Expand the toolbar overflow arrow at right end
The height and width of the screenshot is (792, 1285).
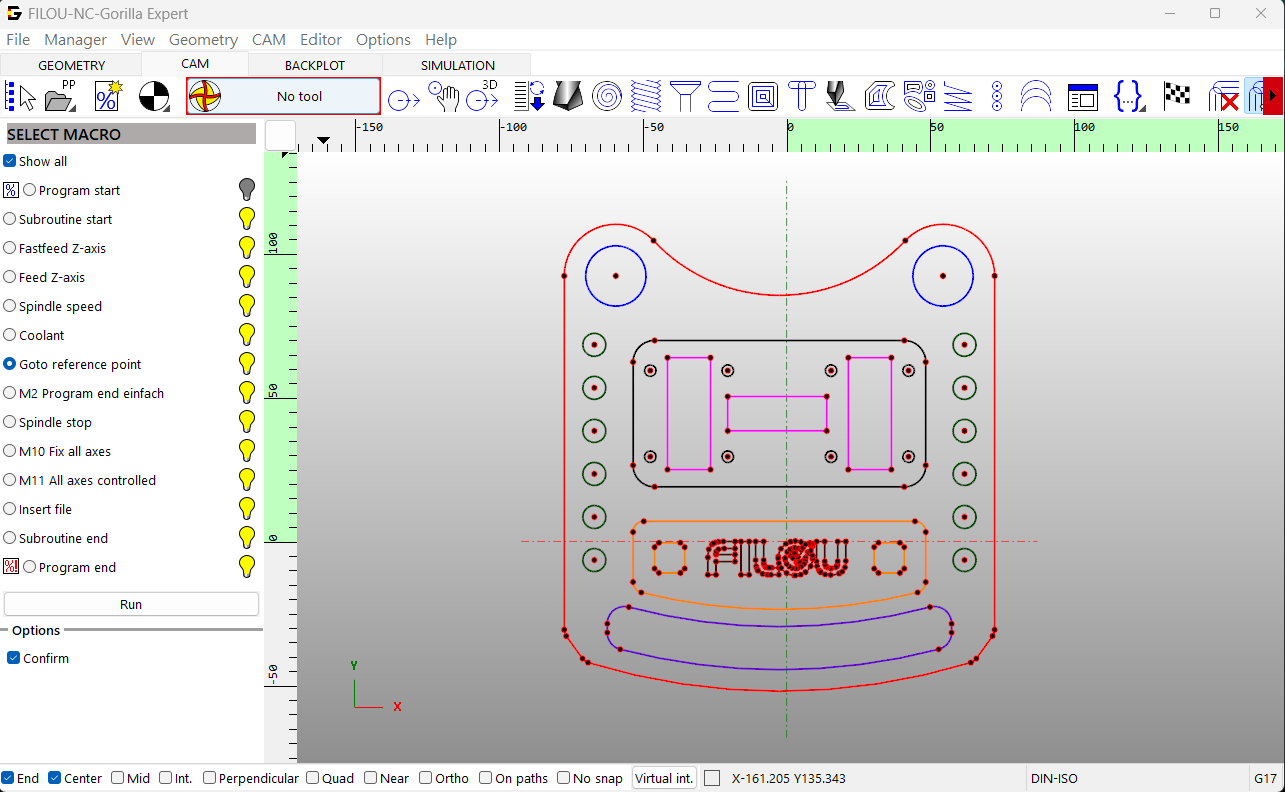point(1273,97)
